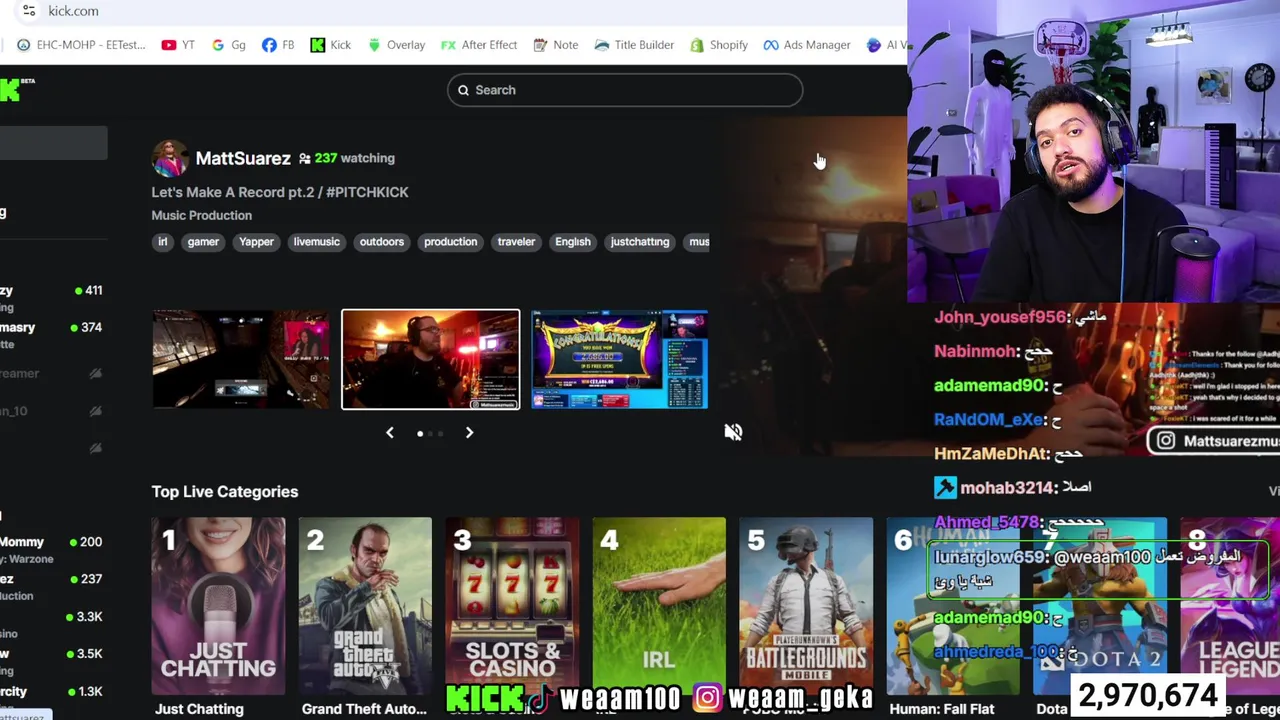Go to previous featured stream with left arrow
This screenshot has width=1280, height=720.
click(x=390, y=433)
